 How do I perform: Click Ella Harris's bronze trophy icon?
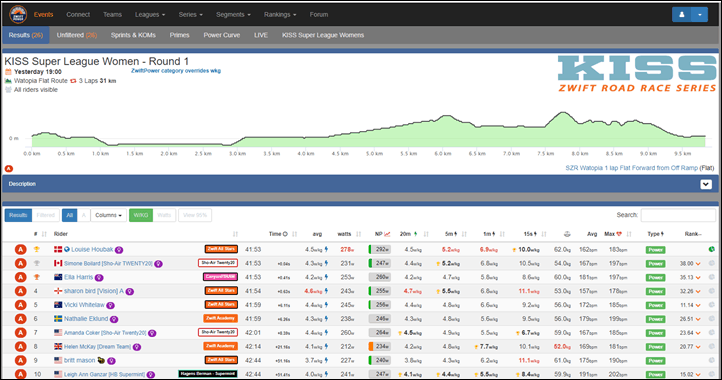coord(36,277)
